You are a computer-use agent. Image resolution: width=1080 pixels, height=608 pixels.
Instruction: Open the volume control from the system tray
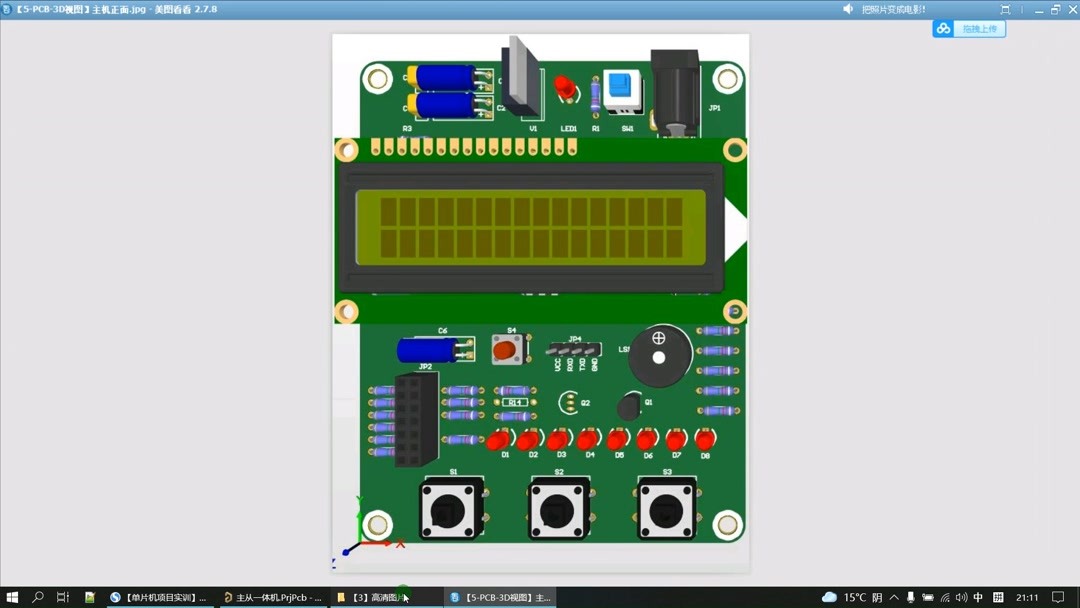960,596
